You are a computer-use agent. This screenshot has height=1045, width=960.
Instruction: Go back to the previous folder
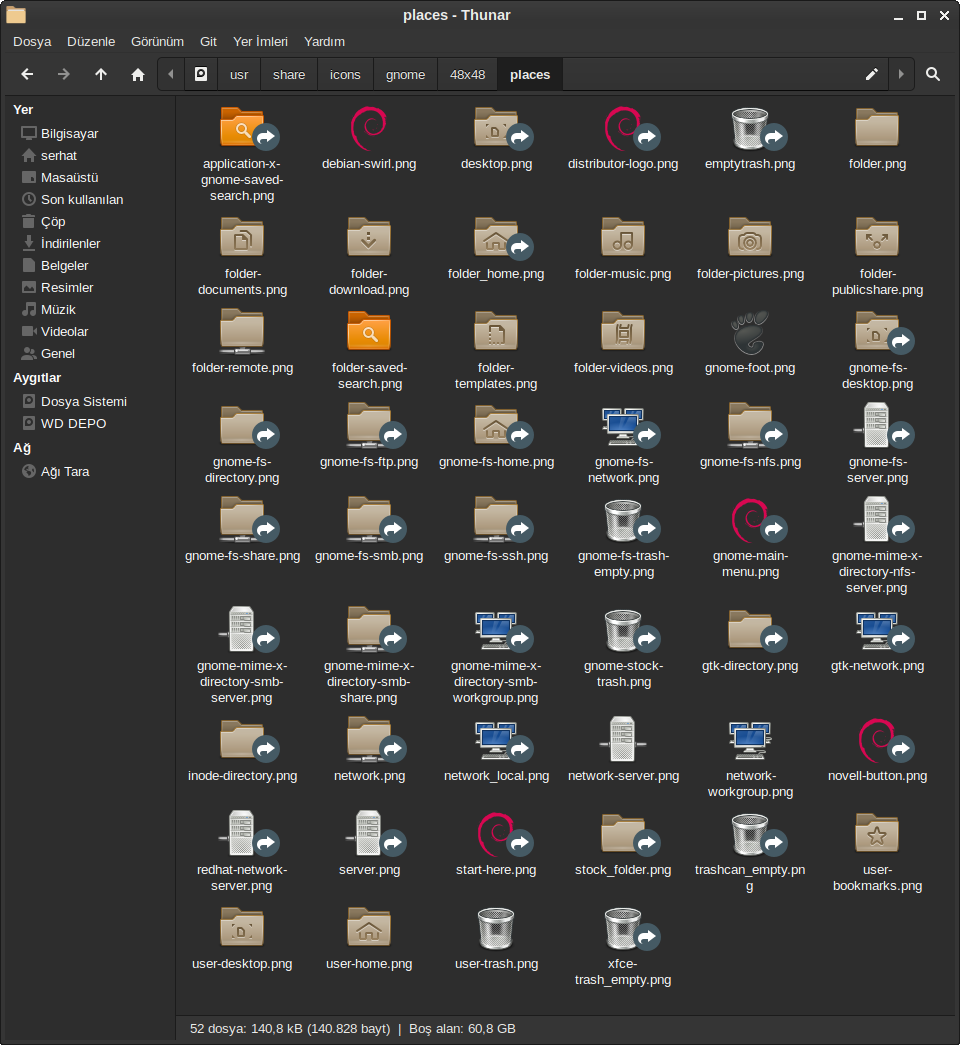27,74
